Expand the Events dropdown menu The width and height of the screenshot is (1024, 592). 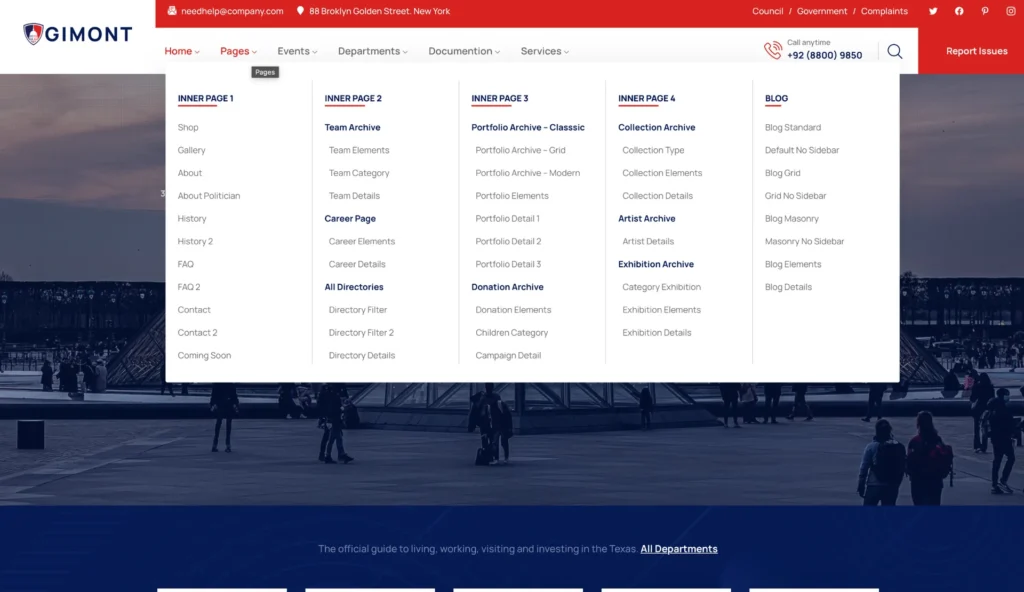pyautogui.click(x=297, y=51)
